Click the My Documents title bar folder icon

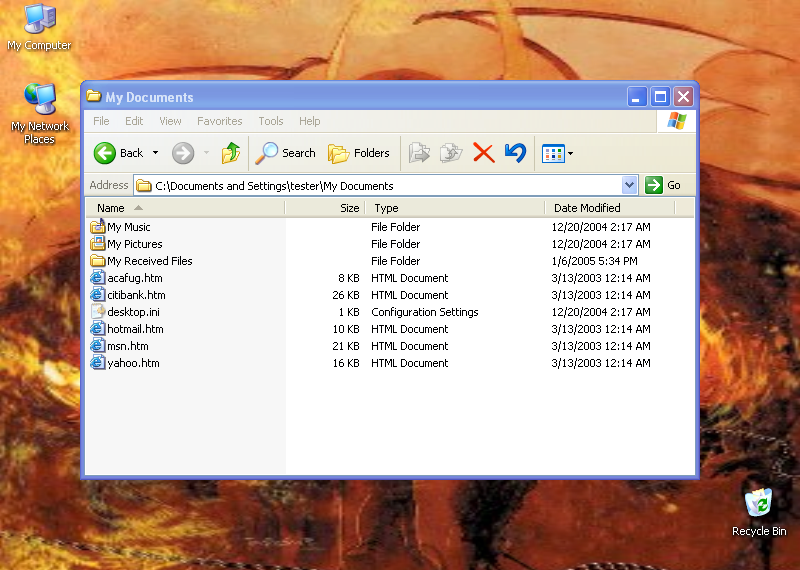[93, 96]
